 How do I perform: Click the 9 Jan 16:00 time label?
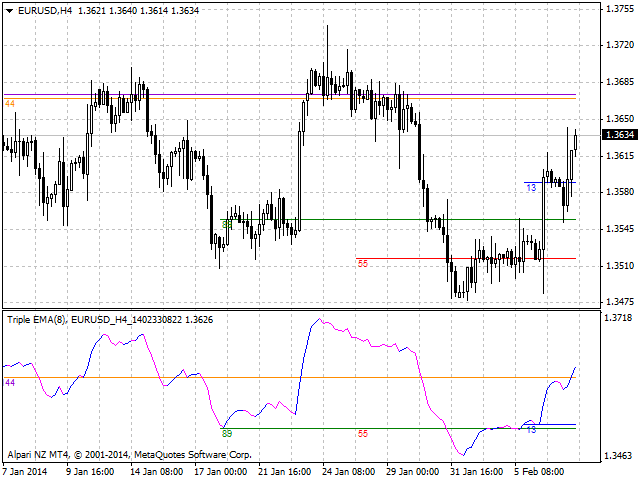(90, 472)
